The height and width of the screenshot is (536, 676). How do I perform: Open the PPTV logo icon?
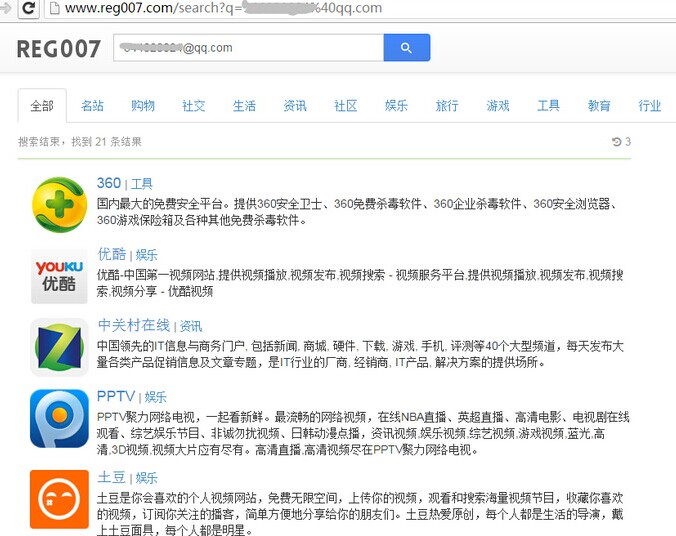click(x=59, y=419)
